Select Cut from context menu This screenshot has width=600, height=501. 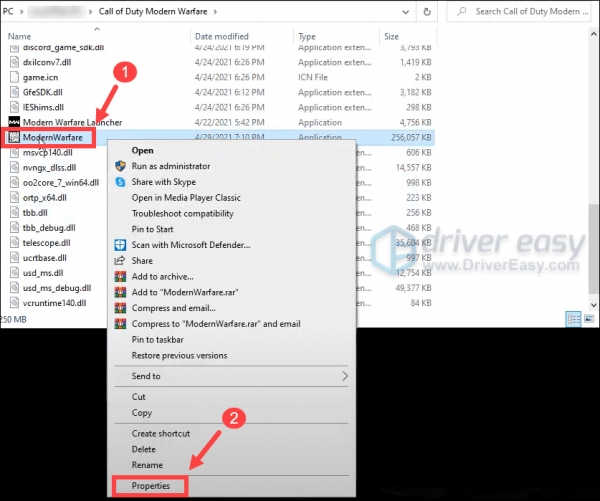(139, 397)
